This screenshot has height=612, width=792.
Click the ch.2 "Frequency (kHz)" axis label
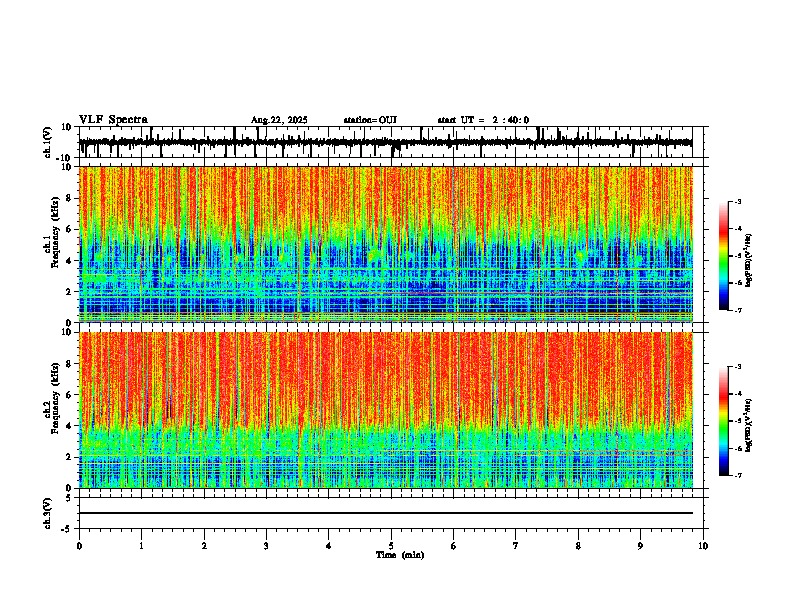pos(55,398)
